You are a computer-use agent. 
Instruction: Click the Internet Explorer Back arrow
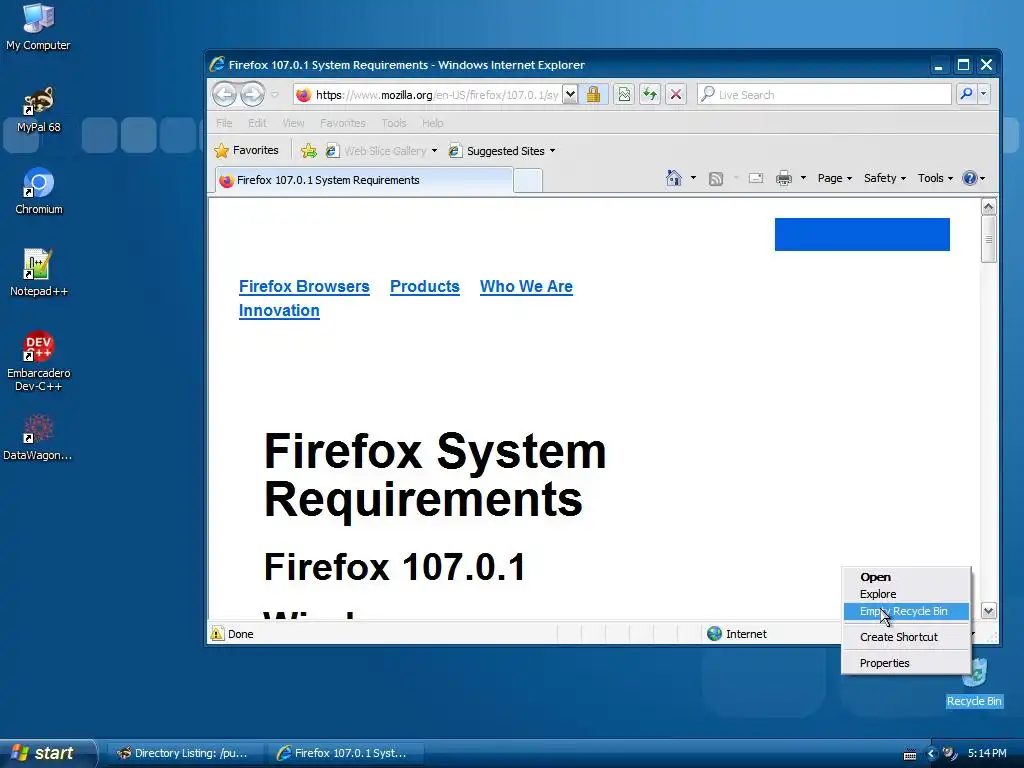tap(224, 94)
